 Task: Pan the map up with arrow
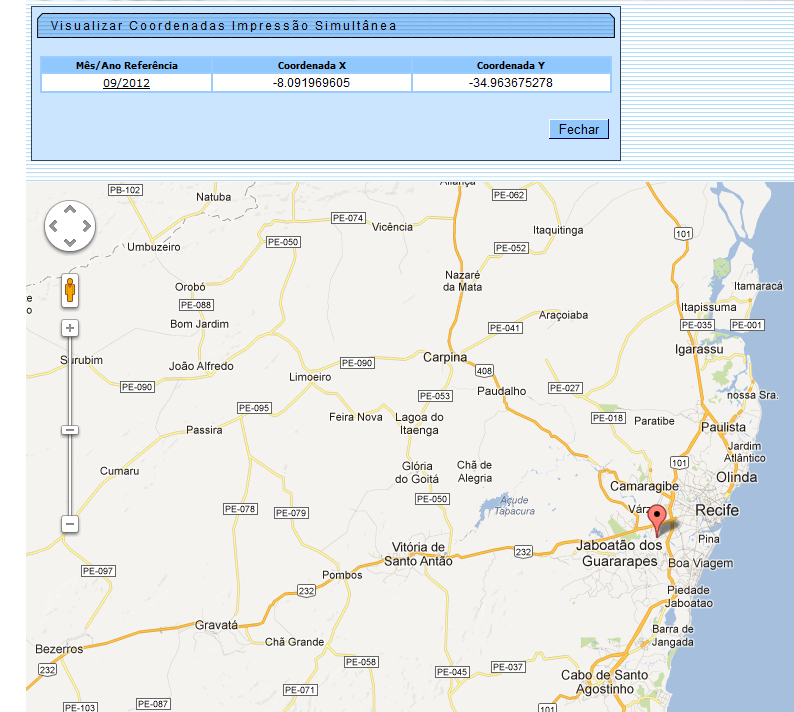click(x=70, y=209)
